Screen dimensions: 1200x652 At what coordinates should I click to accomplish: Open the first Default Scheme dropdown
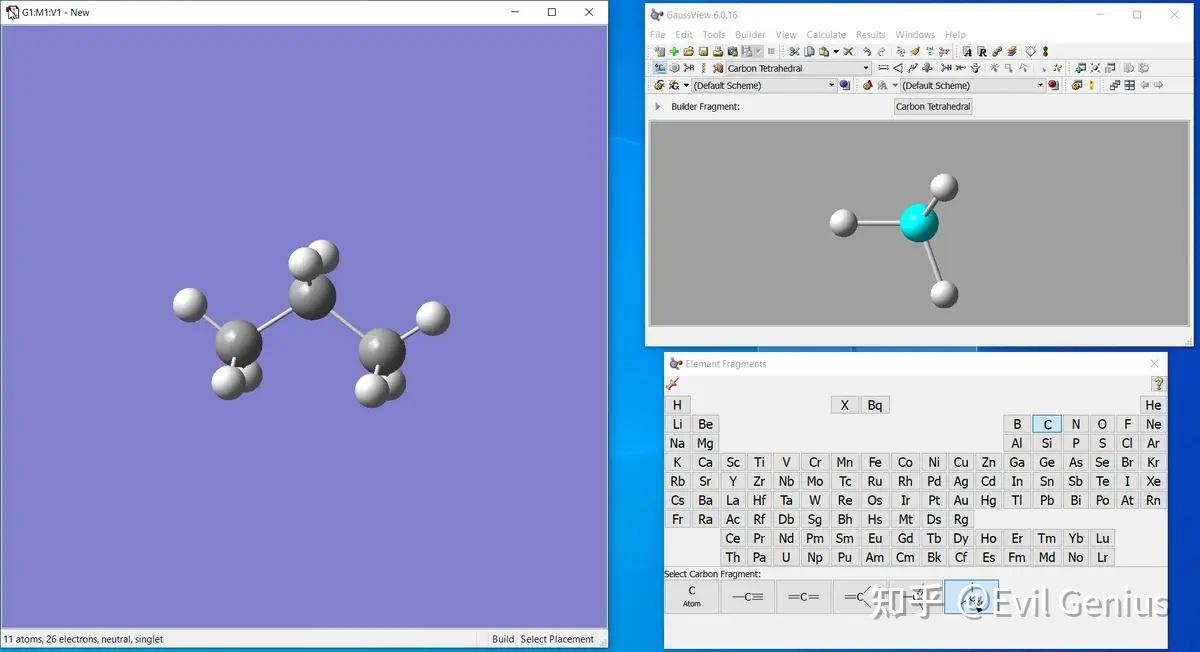point(831,85)
